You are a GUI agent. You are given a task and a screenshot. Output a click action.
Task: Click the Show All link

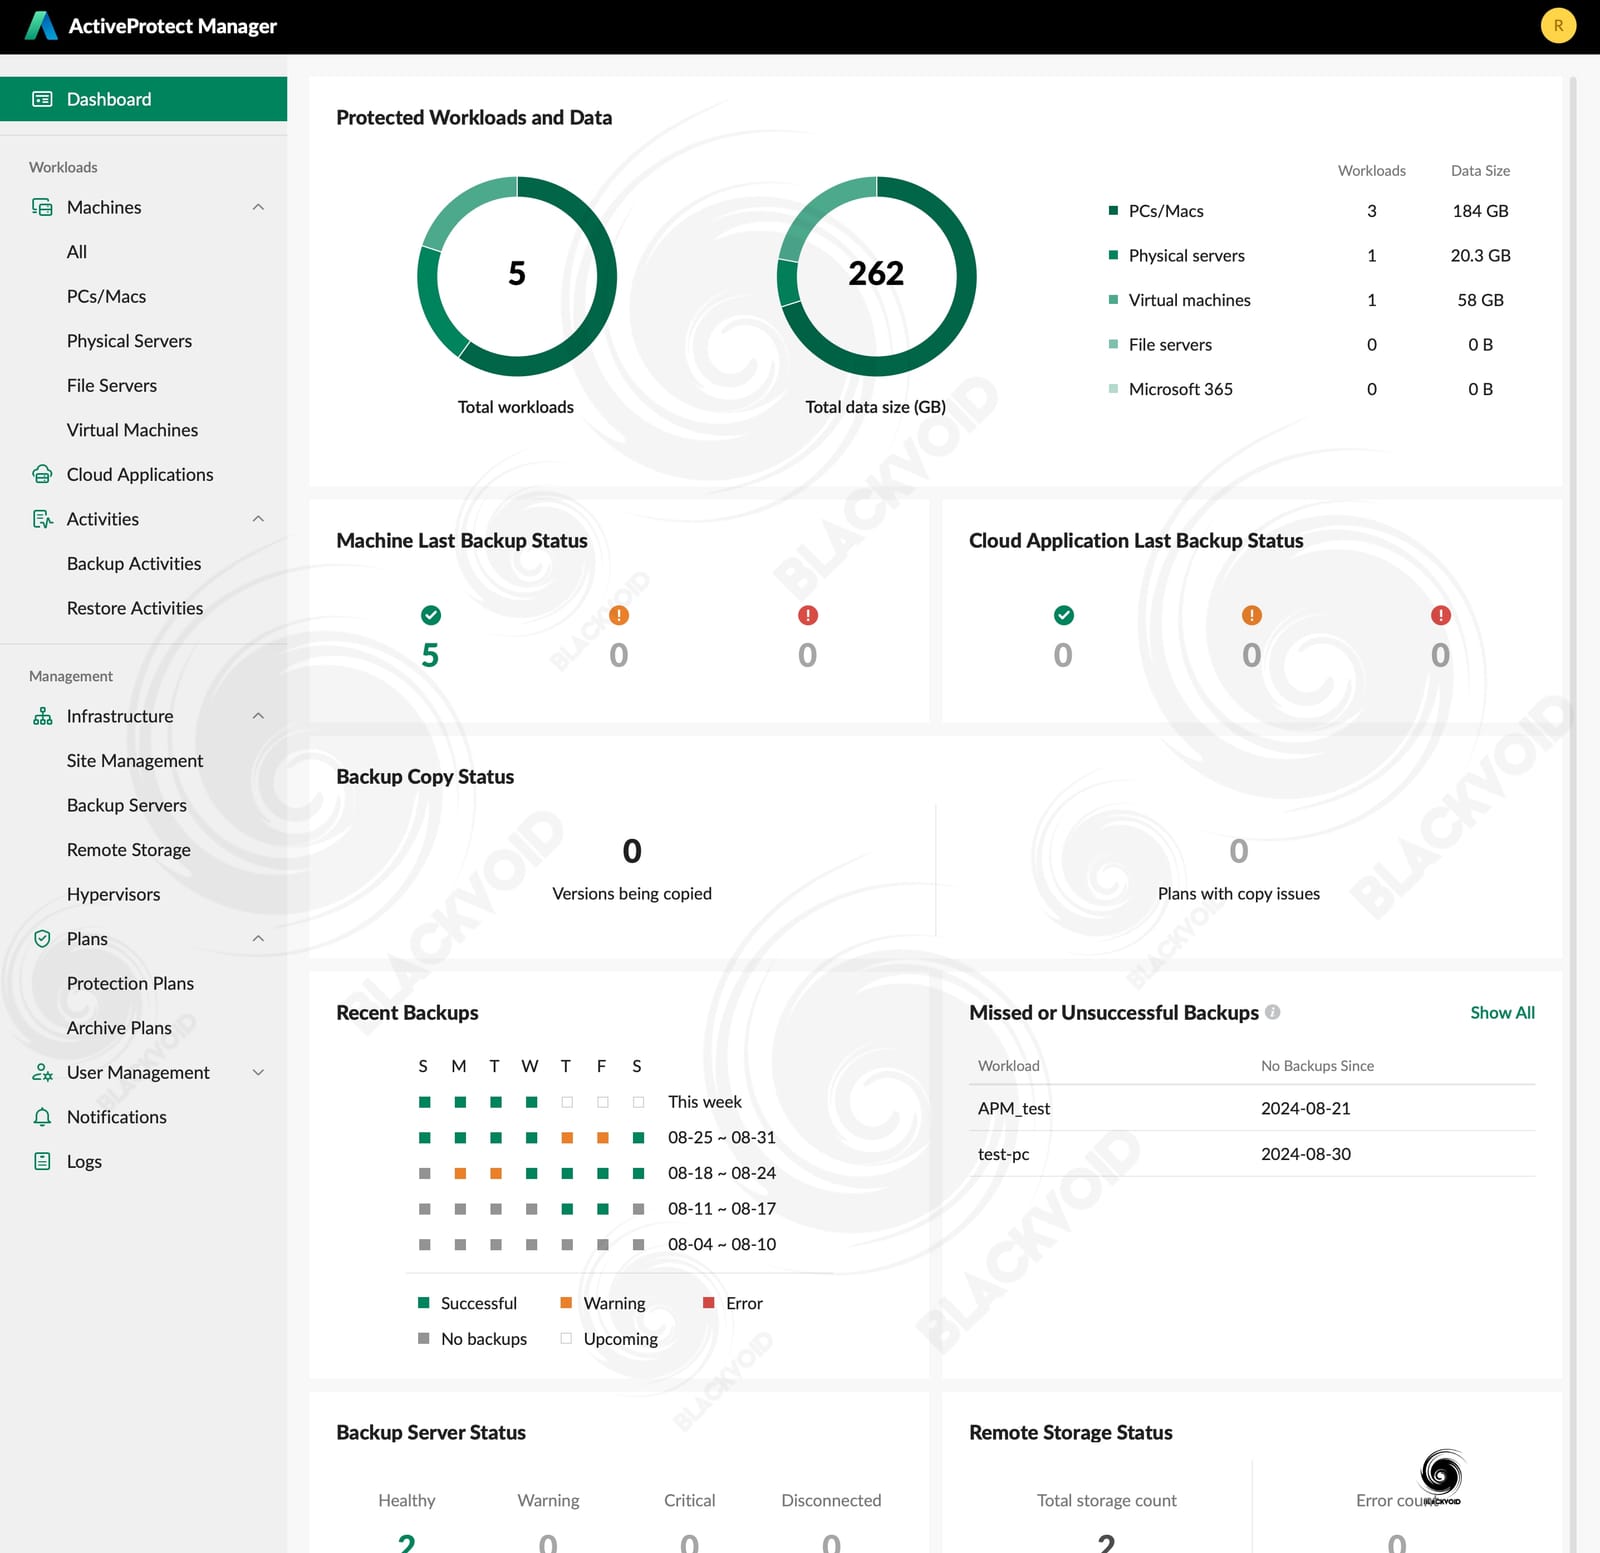tap(1502, 1012)
